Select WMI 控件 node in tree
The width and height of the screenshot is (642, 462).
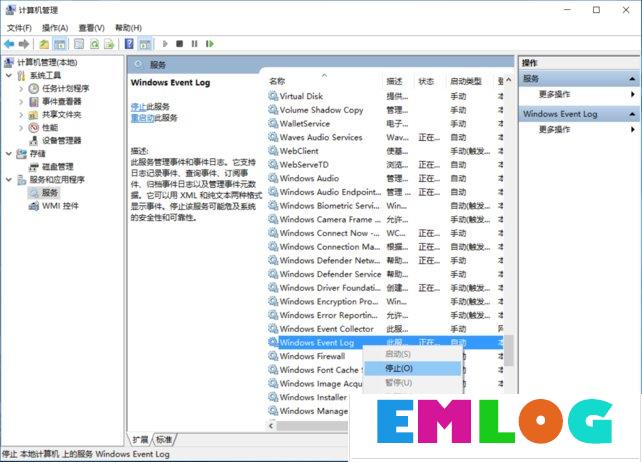point(60,206)
